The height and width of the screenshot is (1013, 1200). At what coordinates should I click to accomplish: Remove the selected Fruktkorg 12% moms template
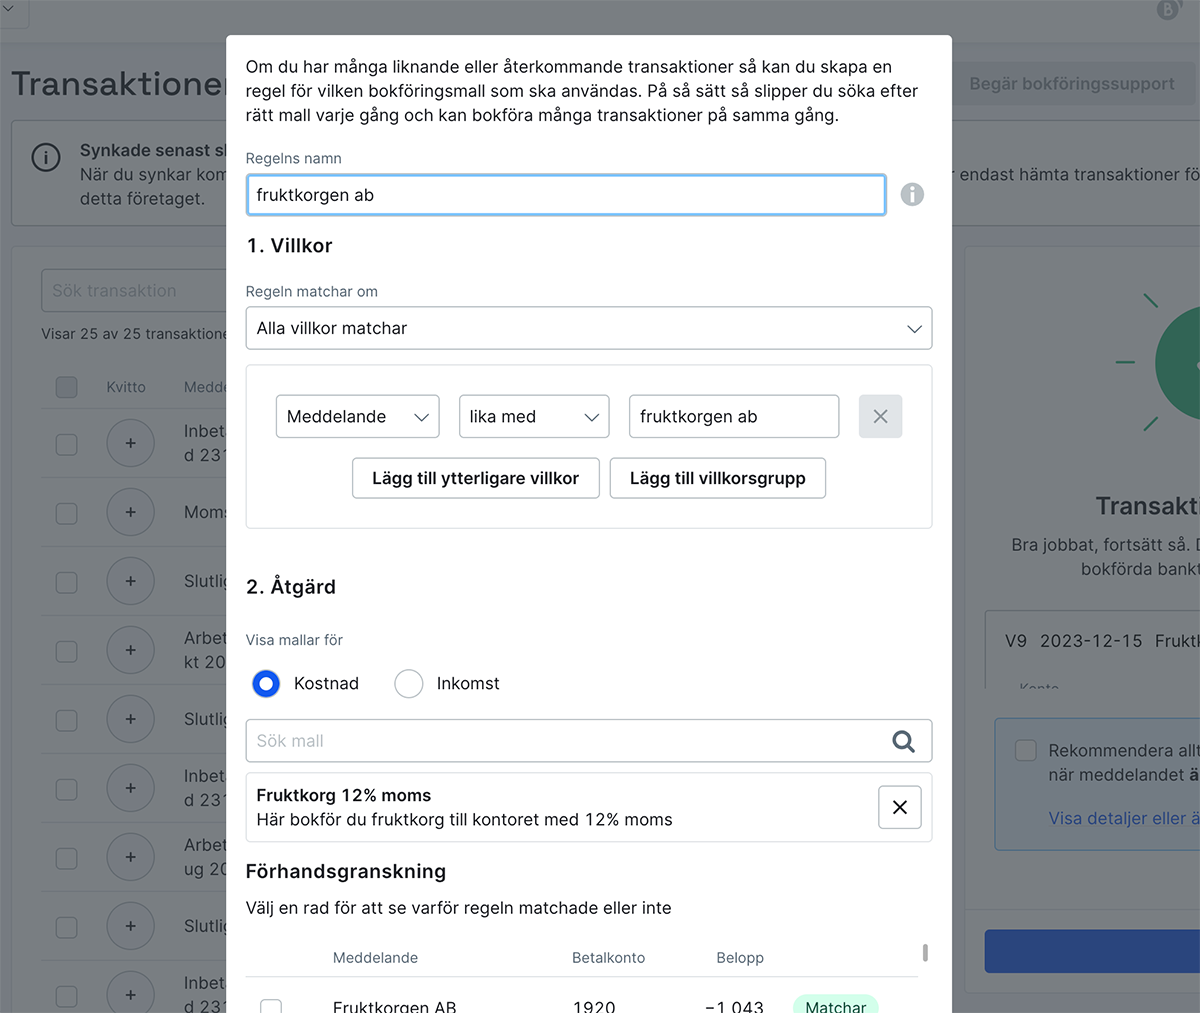click(899, 807)
